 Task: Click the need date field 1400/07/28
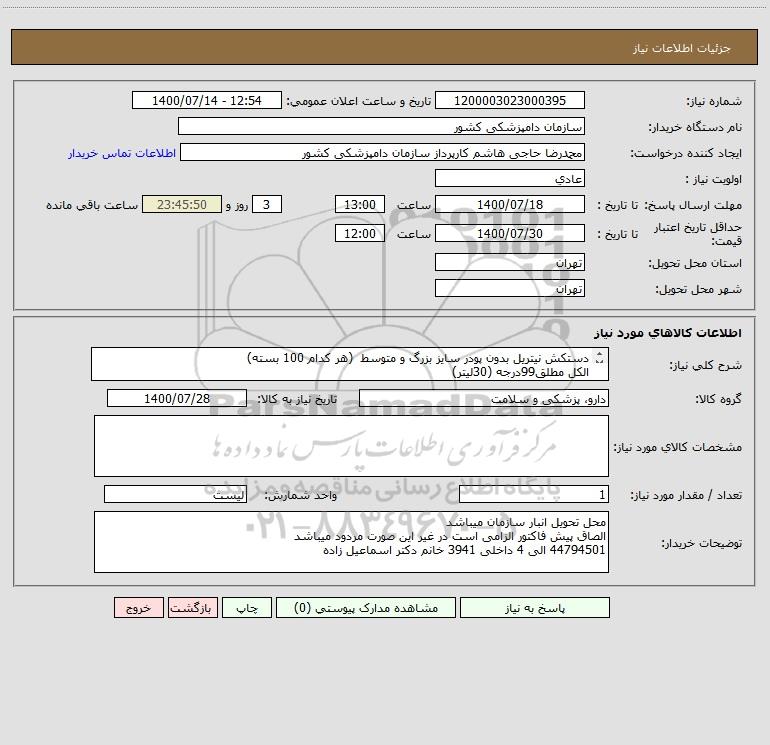tap(177, 398)
